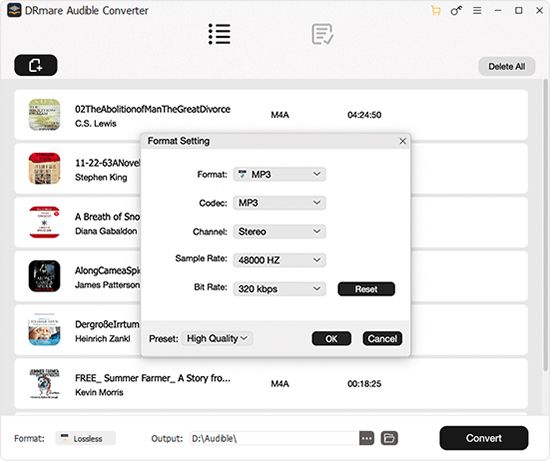The height and width of the screenshot is (461, 550).
Task: Switch to the audiobook list view tab
Action: click(x=220, y=34)
